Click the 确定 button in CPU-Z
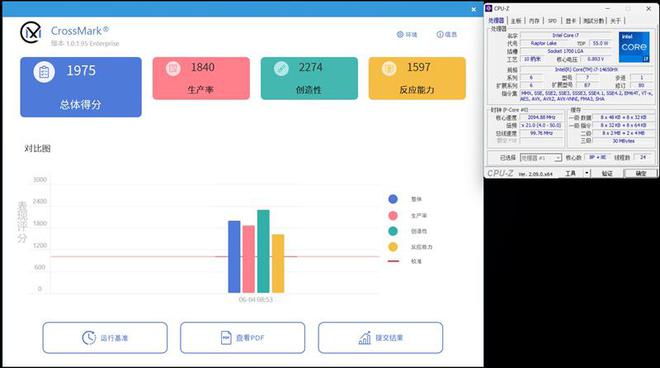Image resolution: width=660 pixels, height=368 pixels. tap(641, 173)
